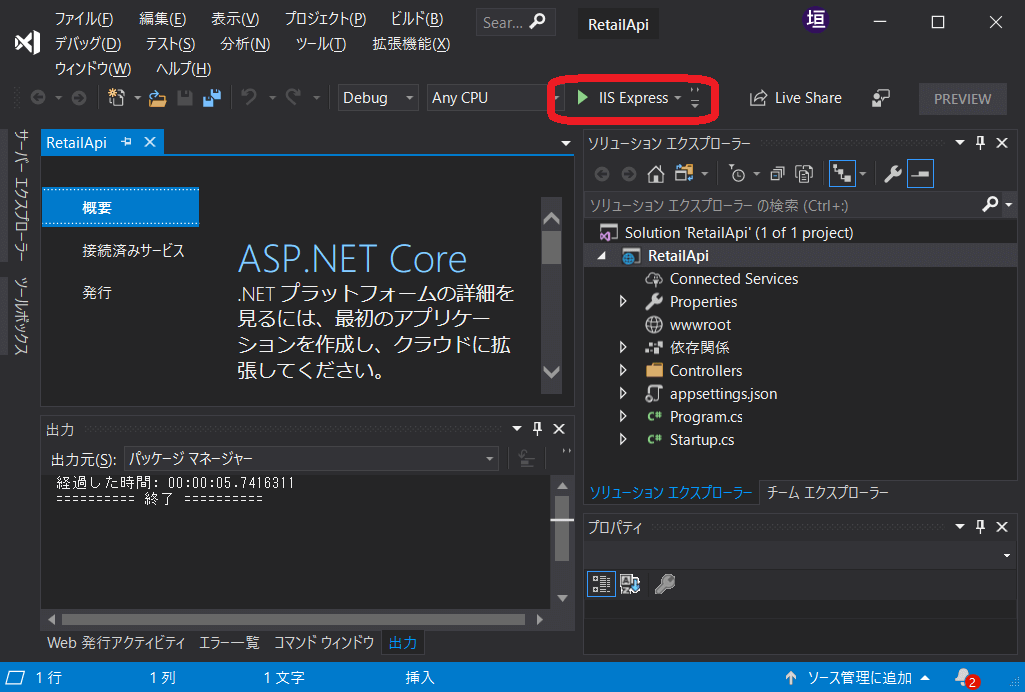Switch to エラー一覧 tab
This screenshot has height=692, width=1025.
point(229,643)
